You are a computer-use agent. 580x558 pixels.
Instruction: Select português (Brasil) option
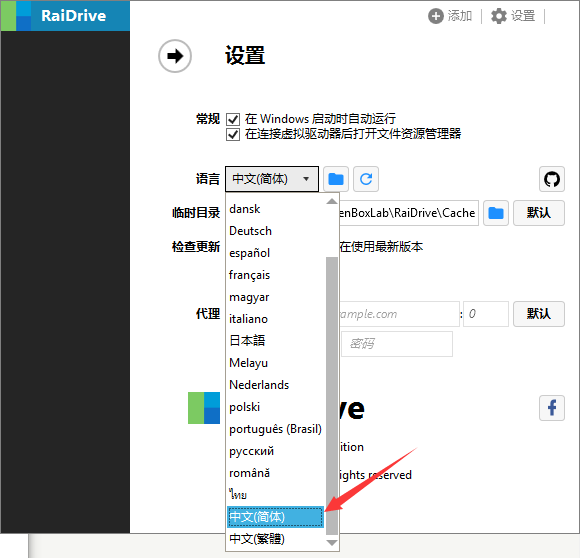276,429
